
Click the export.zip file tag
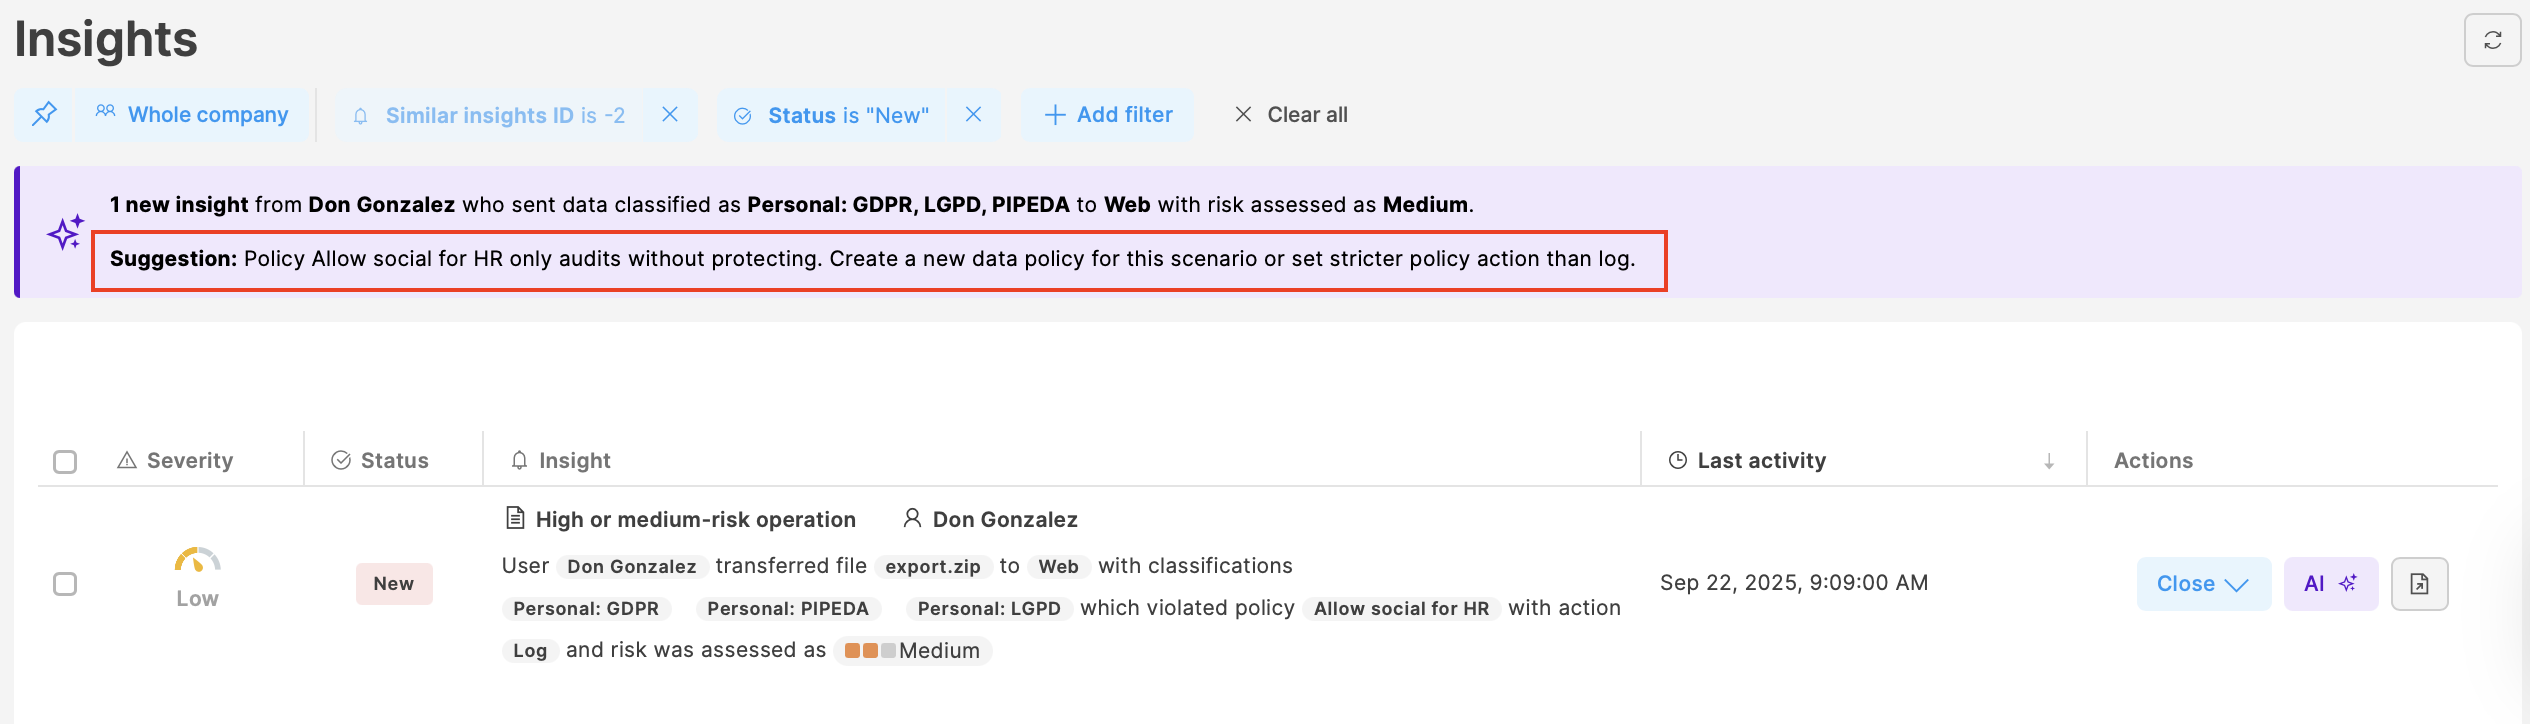[x=932, y=567]
